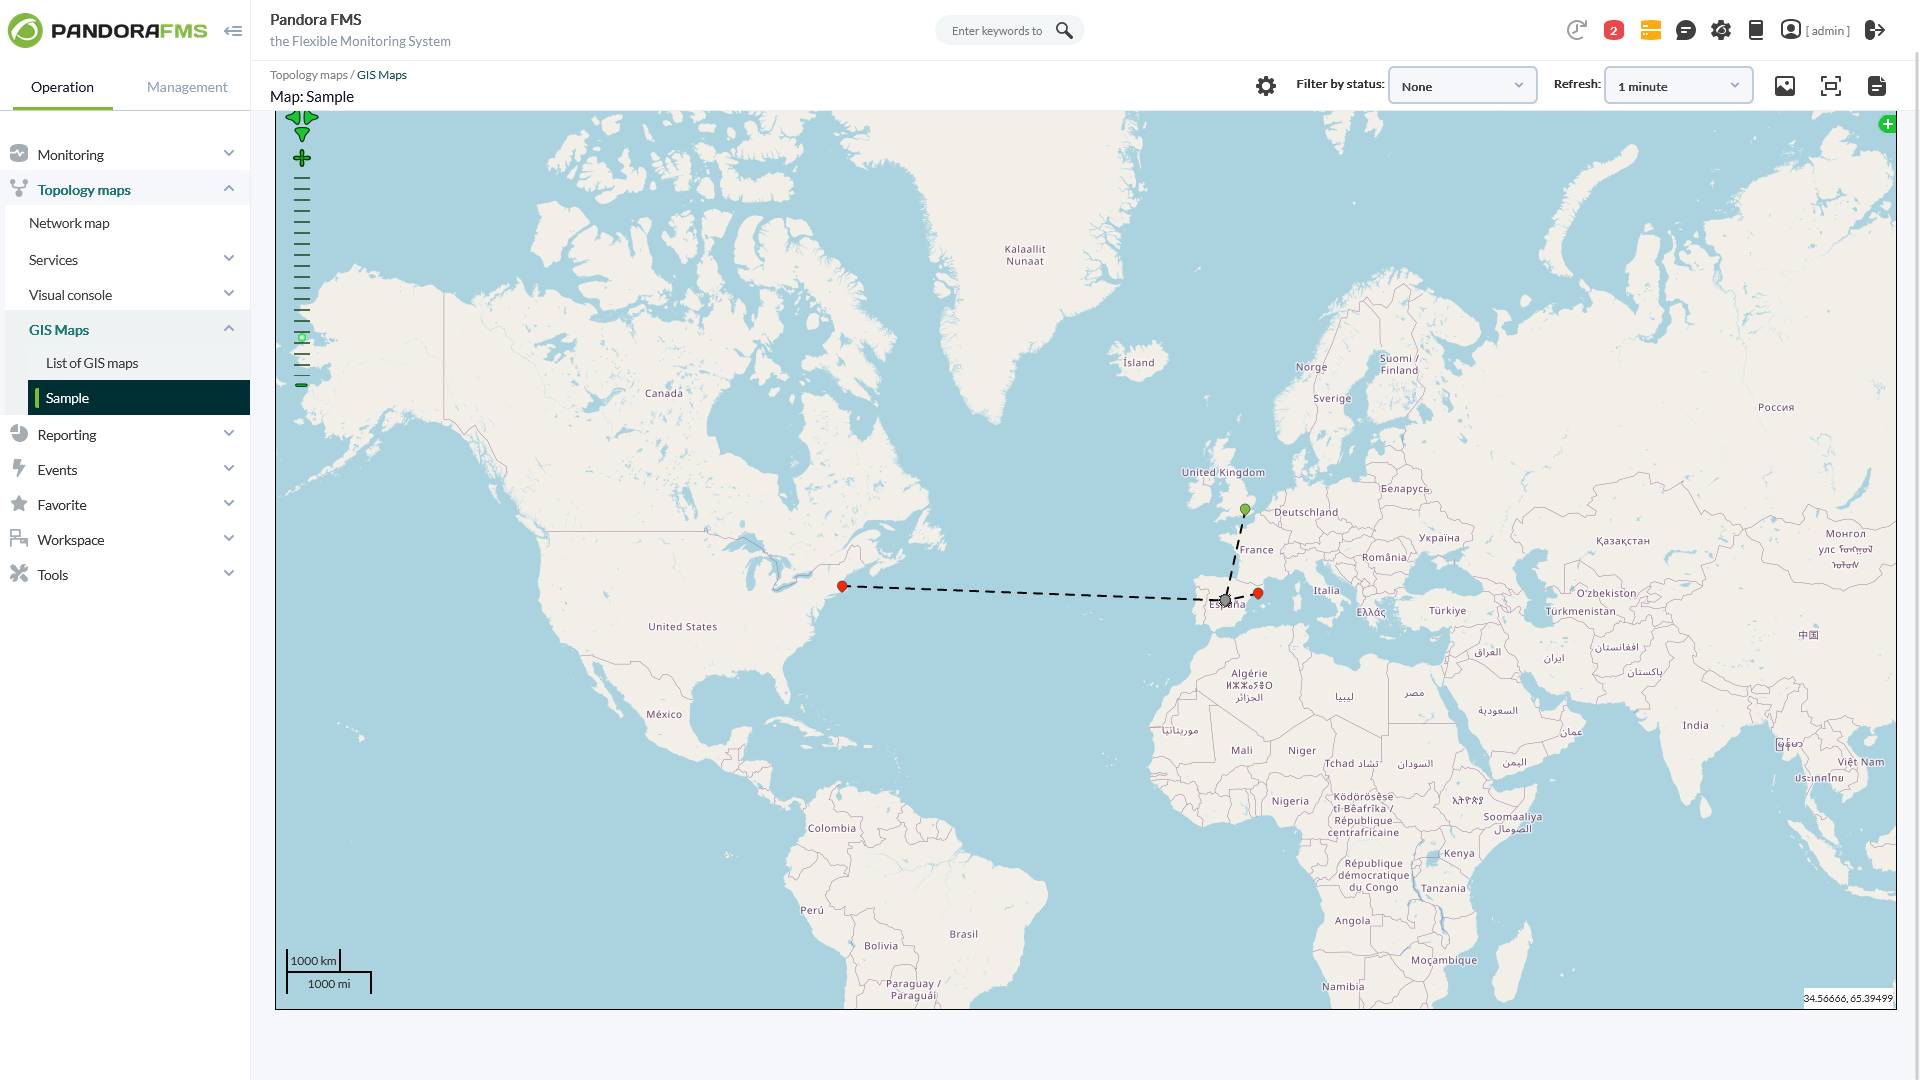Click the GIS Maps breadcrumb link
Viewport: 1920px width, 1080px height.
click(381, 75)
